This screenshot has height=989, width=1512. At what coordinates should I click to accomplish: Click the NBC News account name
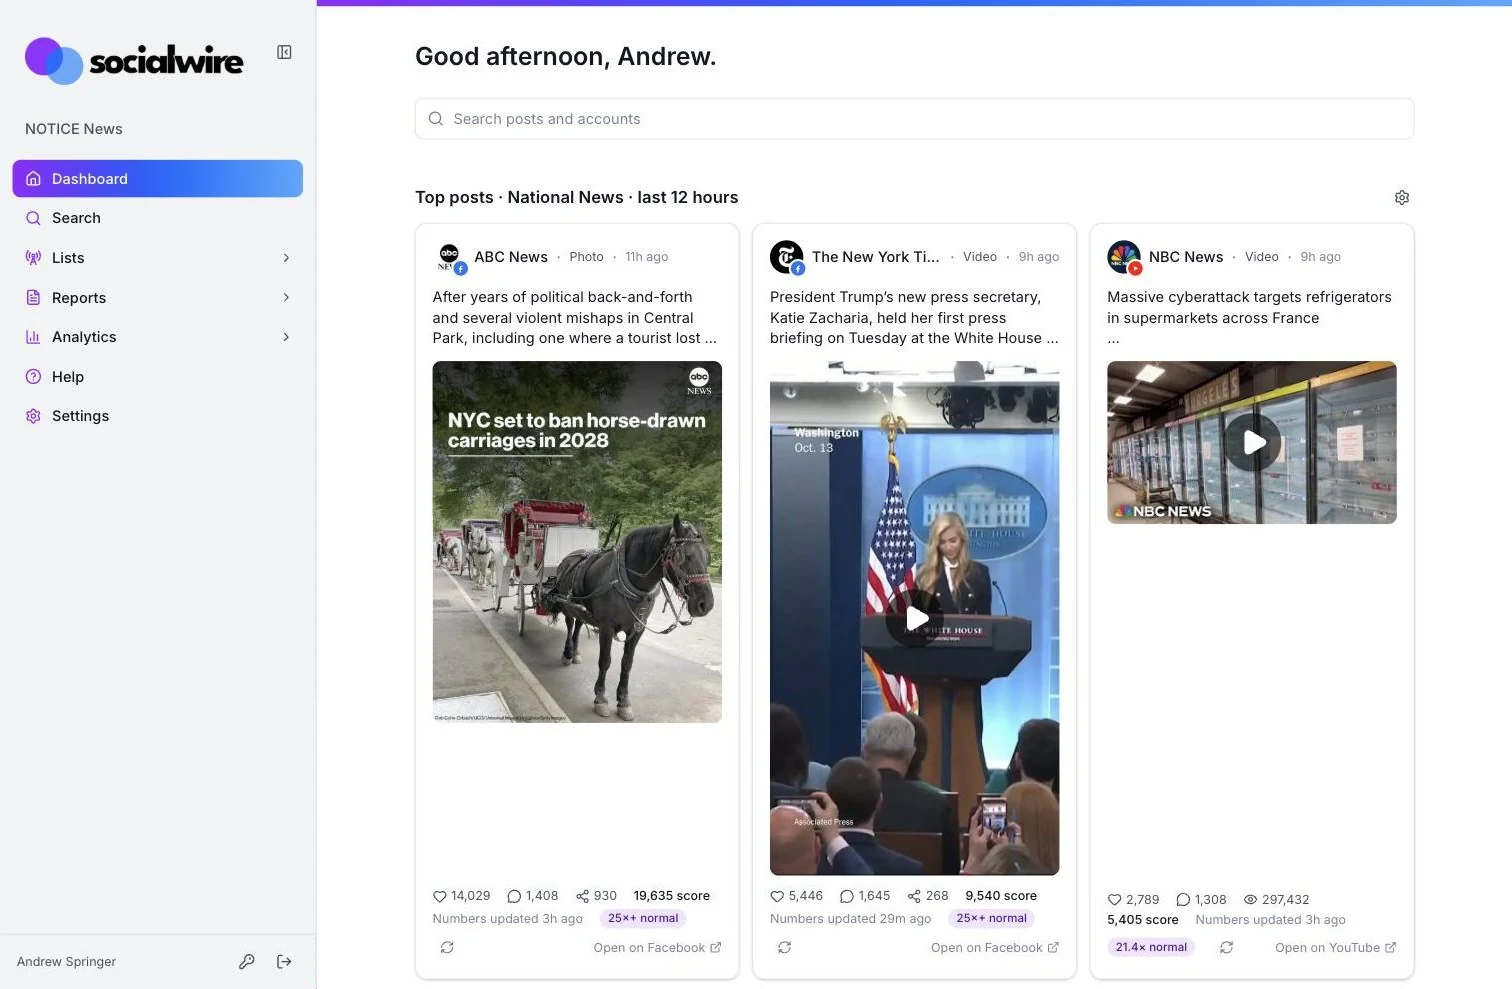(x=1186, y=257)
